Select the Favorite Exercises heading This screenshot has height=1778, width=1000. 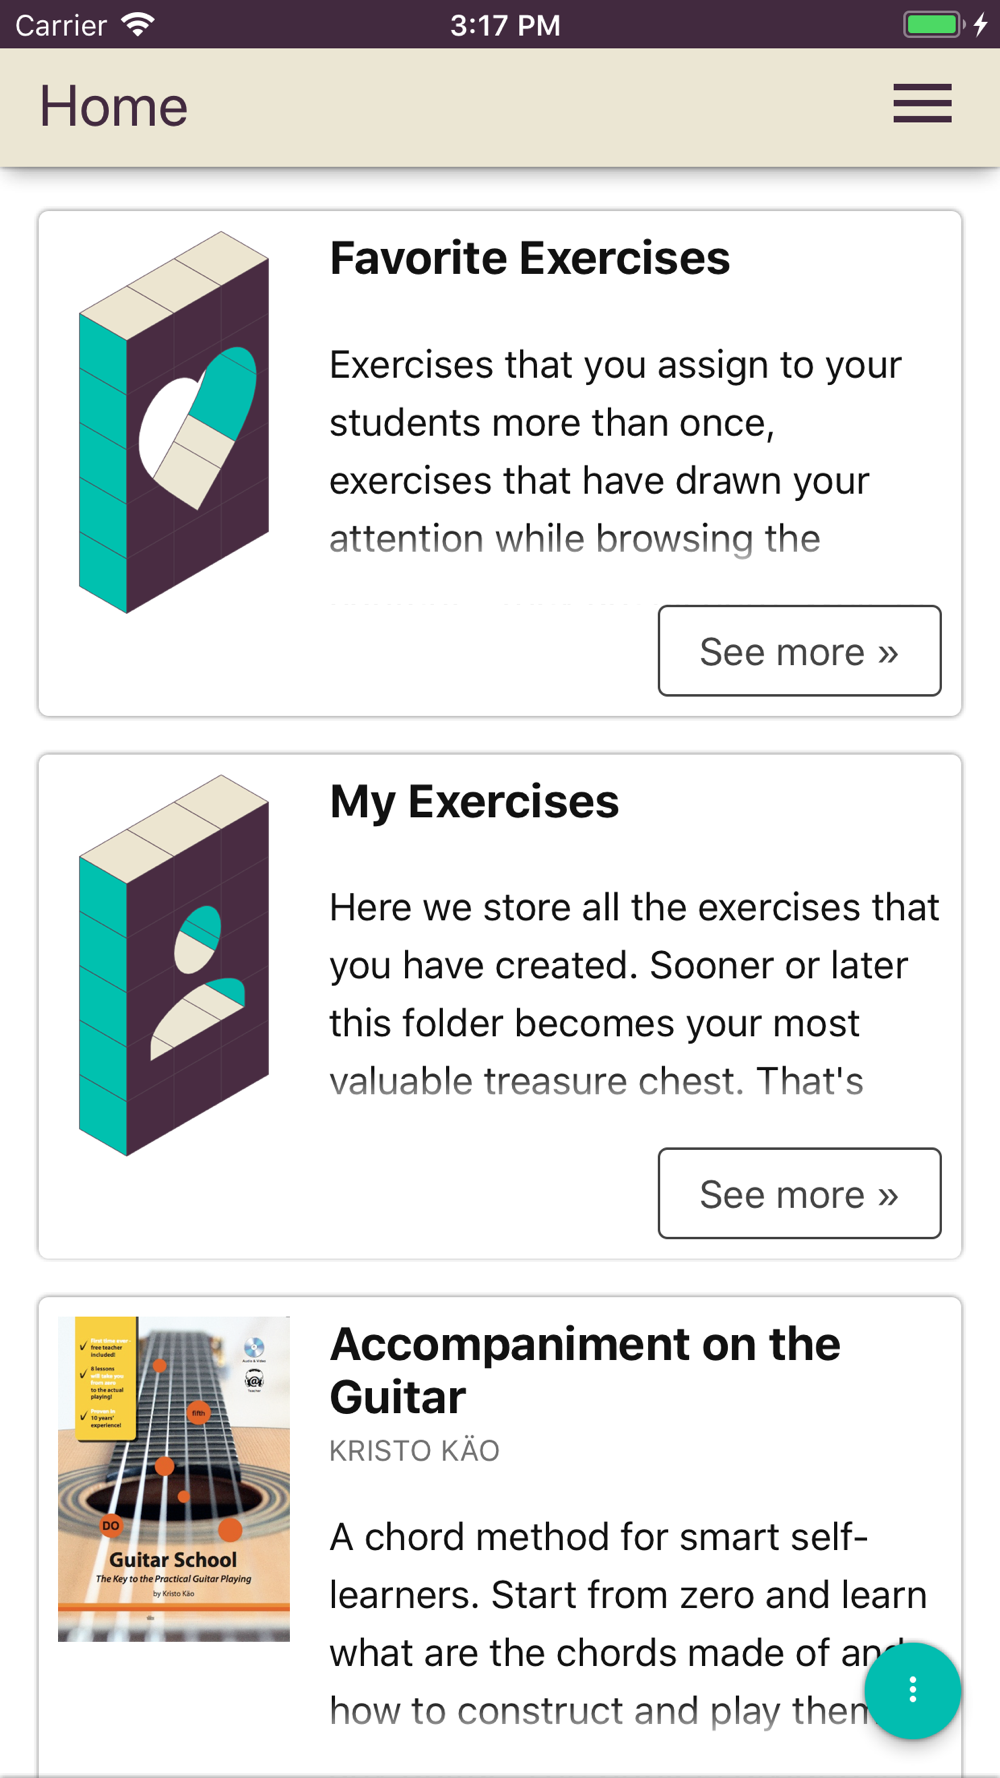[x=530, y=258]
